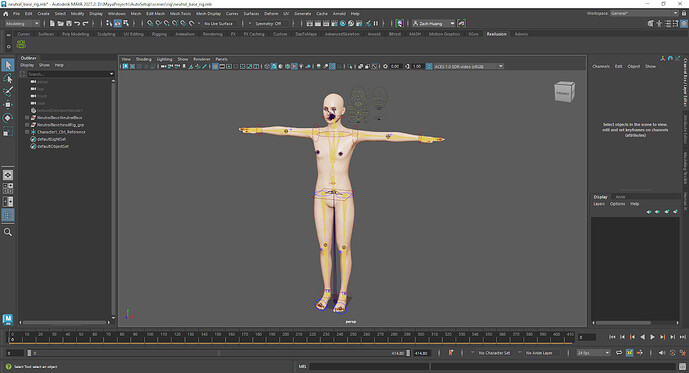Screen dimensions: 689x373
Task: Open search magnifier in left toolbox
Action: 8,232
